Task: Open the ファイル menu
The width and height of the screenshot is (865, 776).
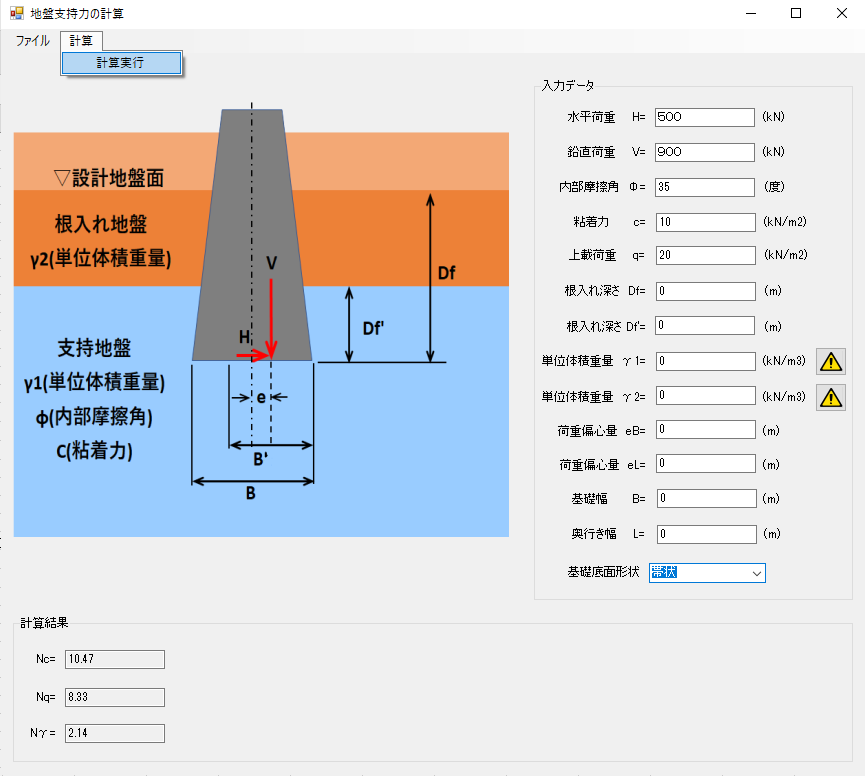Action: [x=32, y=41]
